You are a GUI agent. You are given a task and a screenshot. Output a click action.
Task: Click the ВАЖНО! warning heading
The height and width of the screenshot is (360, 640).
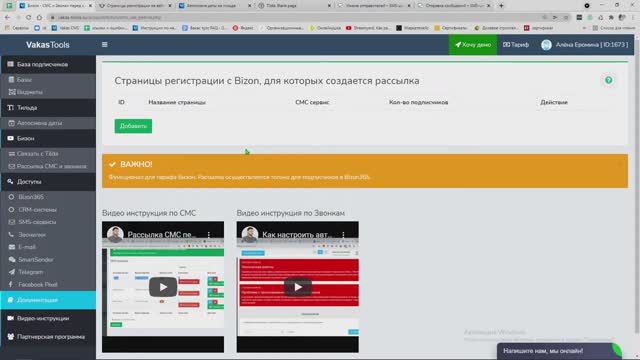point(136,164)
